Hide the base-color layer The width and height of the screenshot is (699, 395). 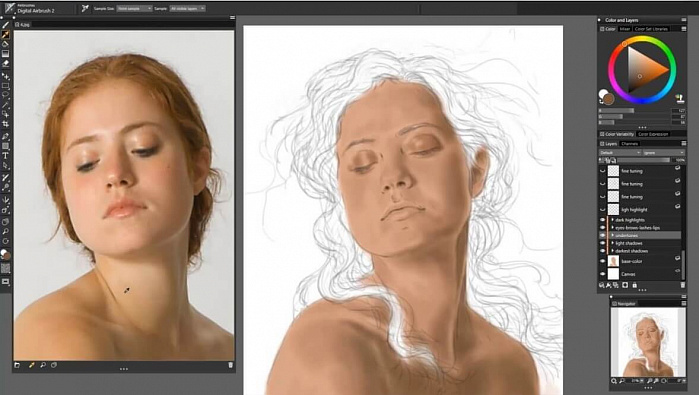pos(603,261)
